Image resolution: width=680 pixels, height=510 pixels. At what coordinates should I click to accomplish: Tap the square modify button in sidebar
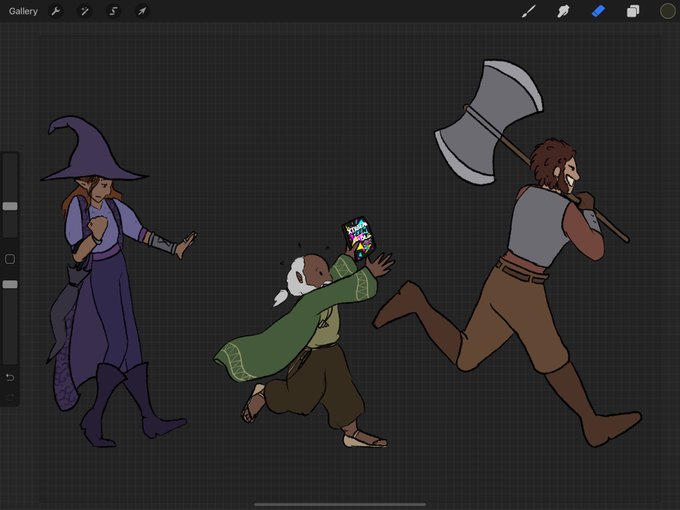coord(10,259)
